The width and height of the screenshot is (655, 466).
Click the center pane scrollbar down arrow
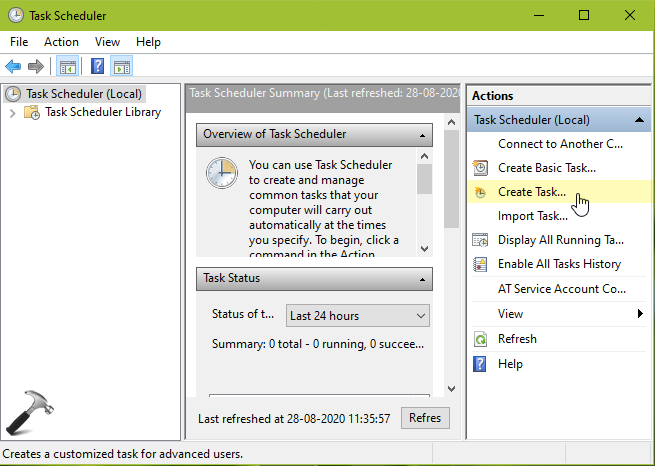(451, 389)
